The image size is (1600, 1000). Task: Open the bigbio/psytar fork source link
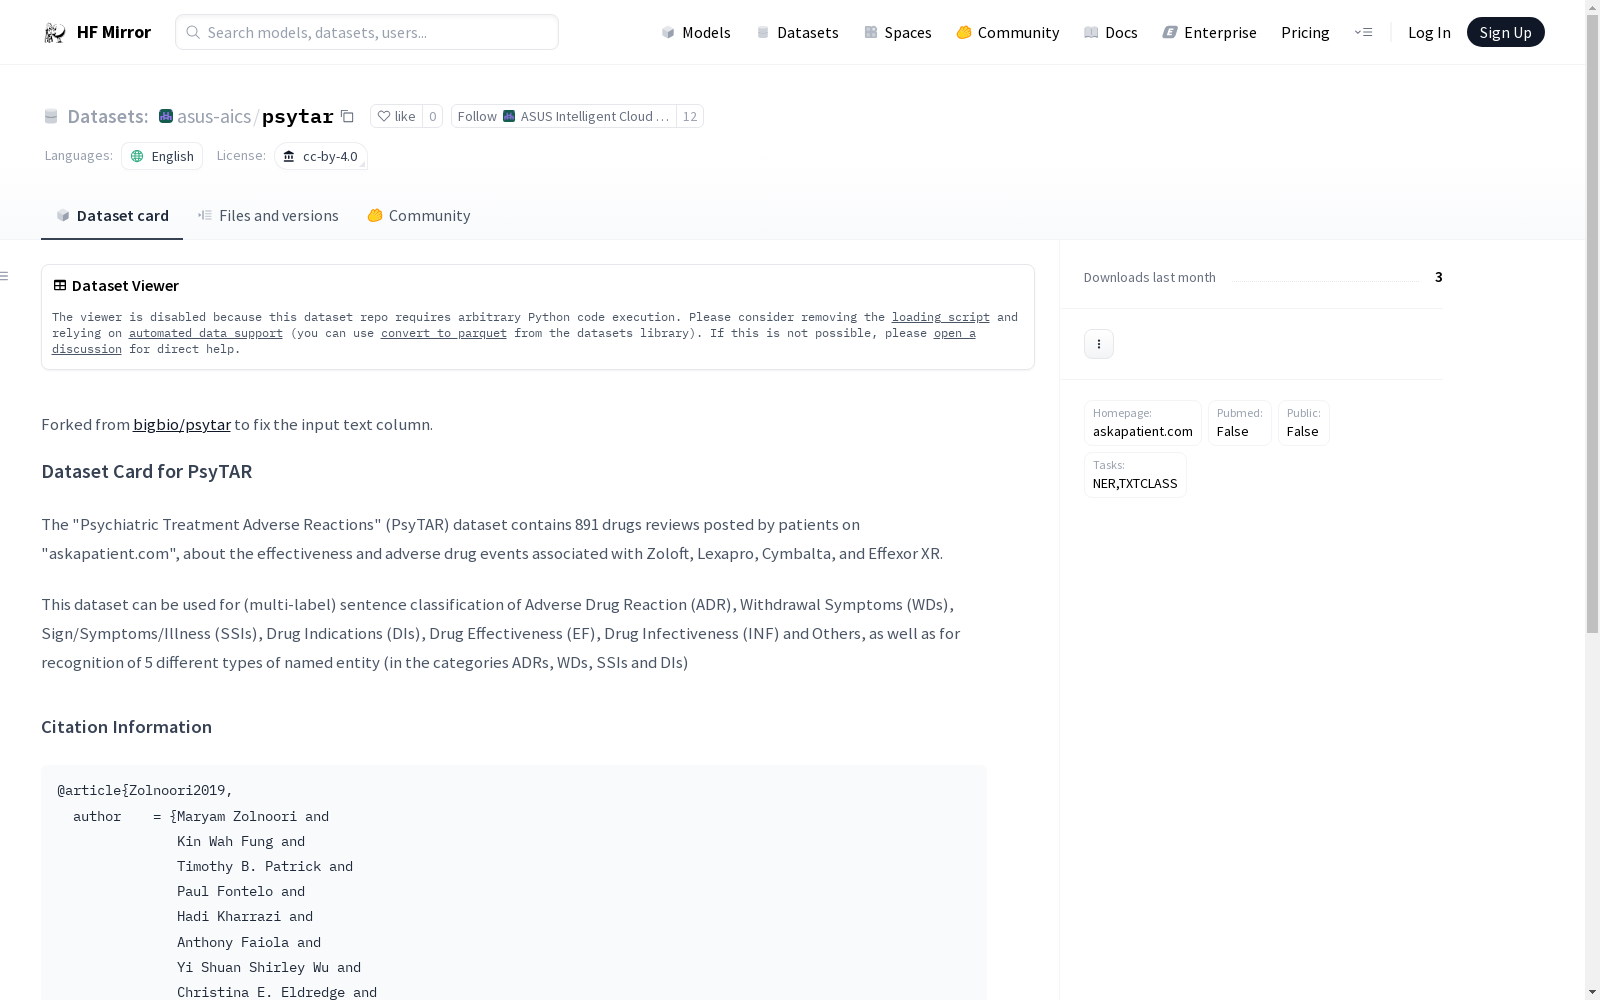182,424
